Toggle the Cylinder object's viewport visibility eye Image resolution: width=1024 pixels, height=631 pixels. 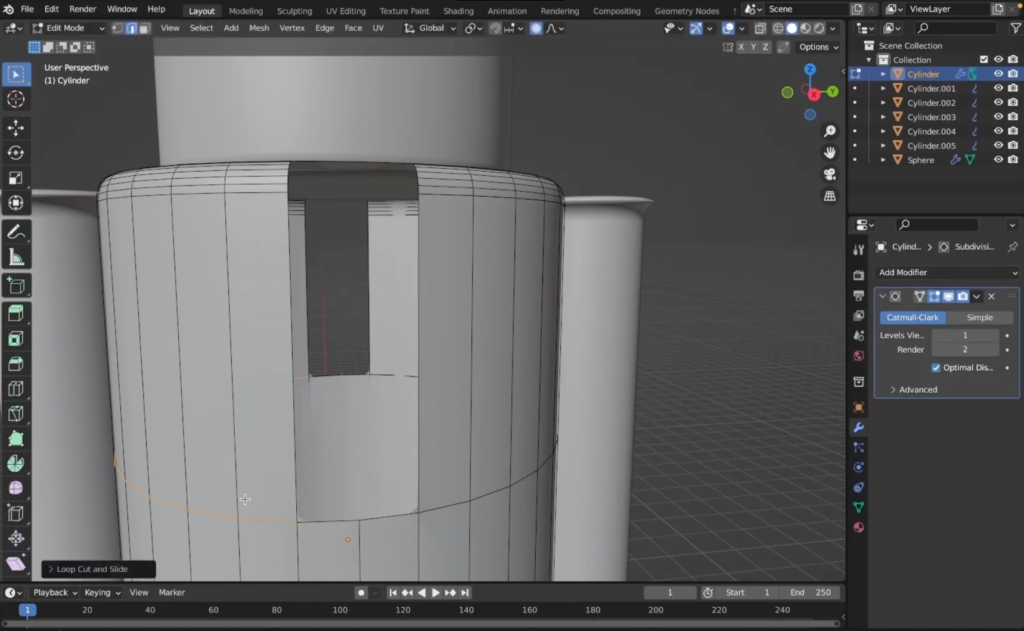pyautogui.click(x=998, y=74)
